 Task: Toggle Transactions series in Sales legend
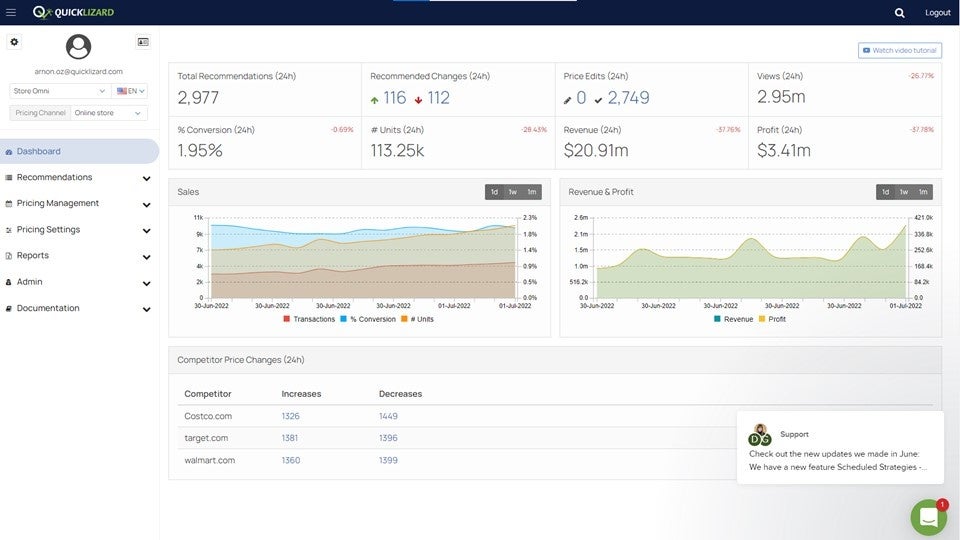point(309,319)
